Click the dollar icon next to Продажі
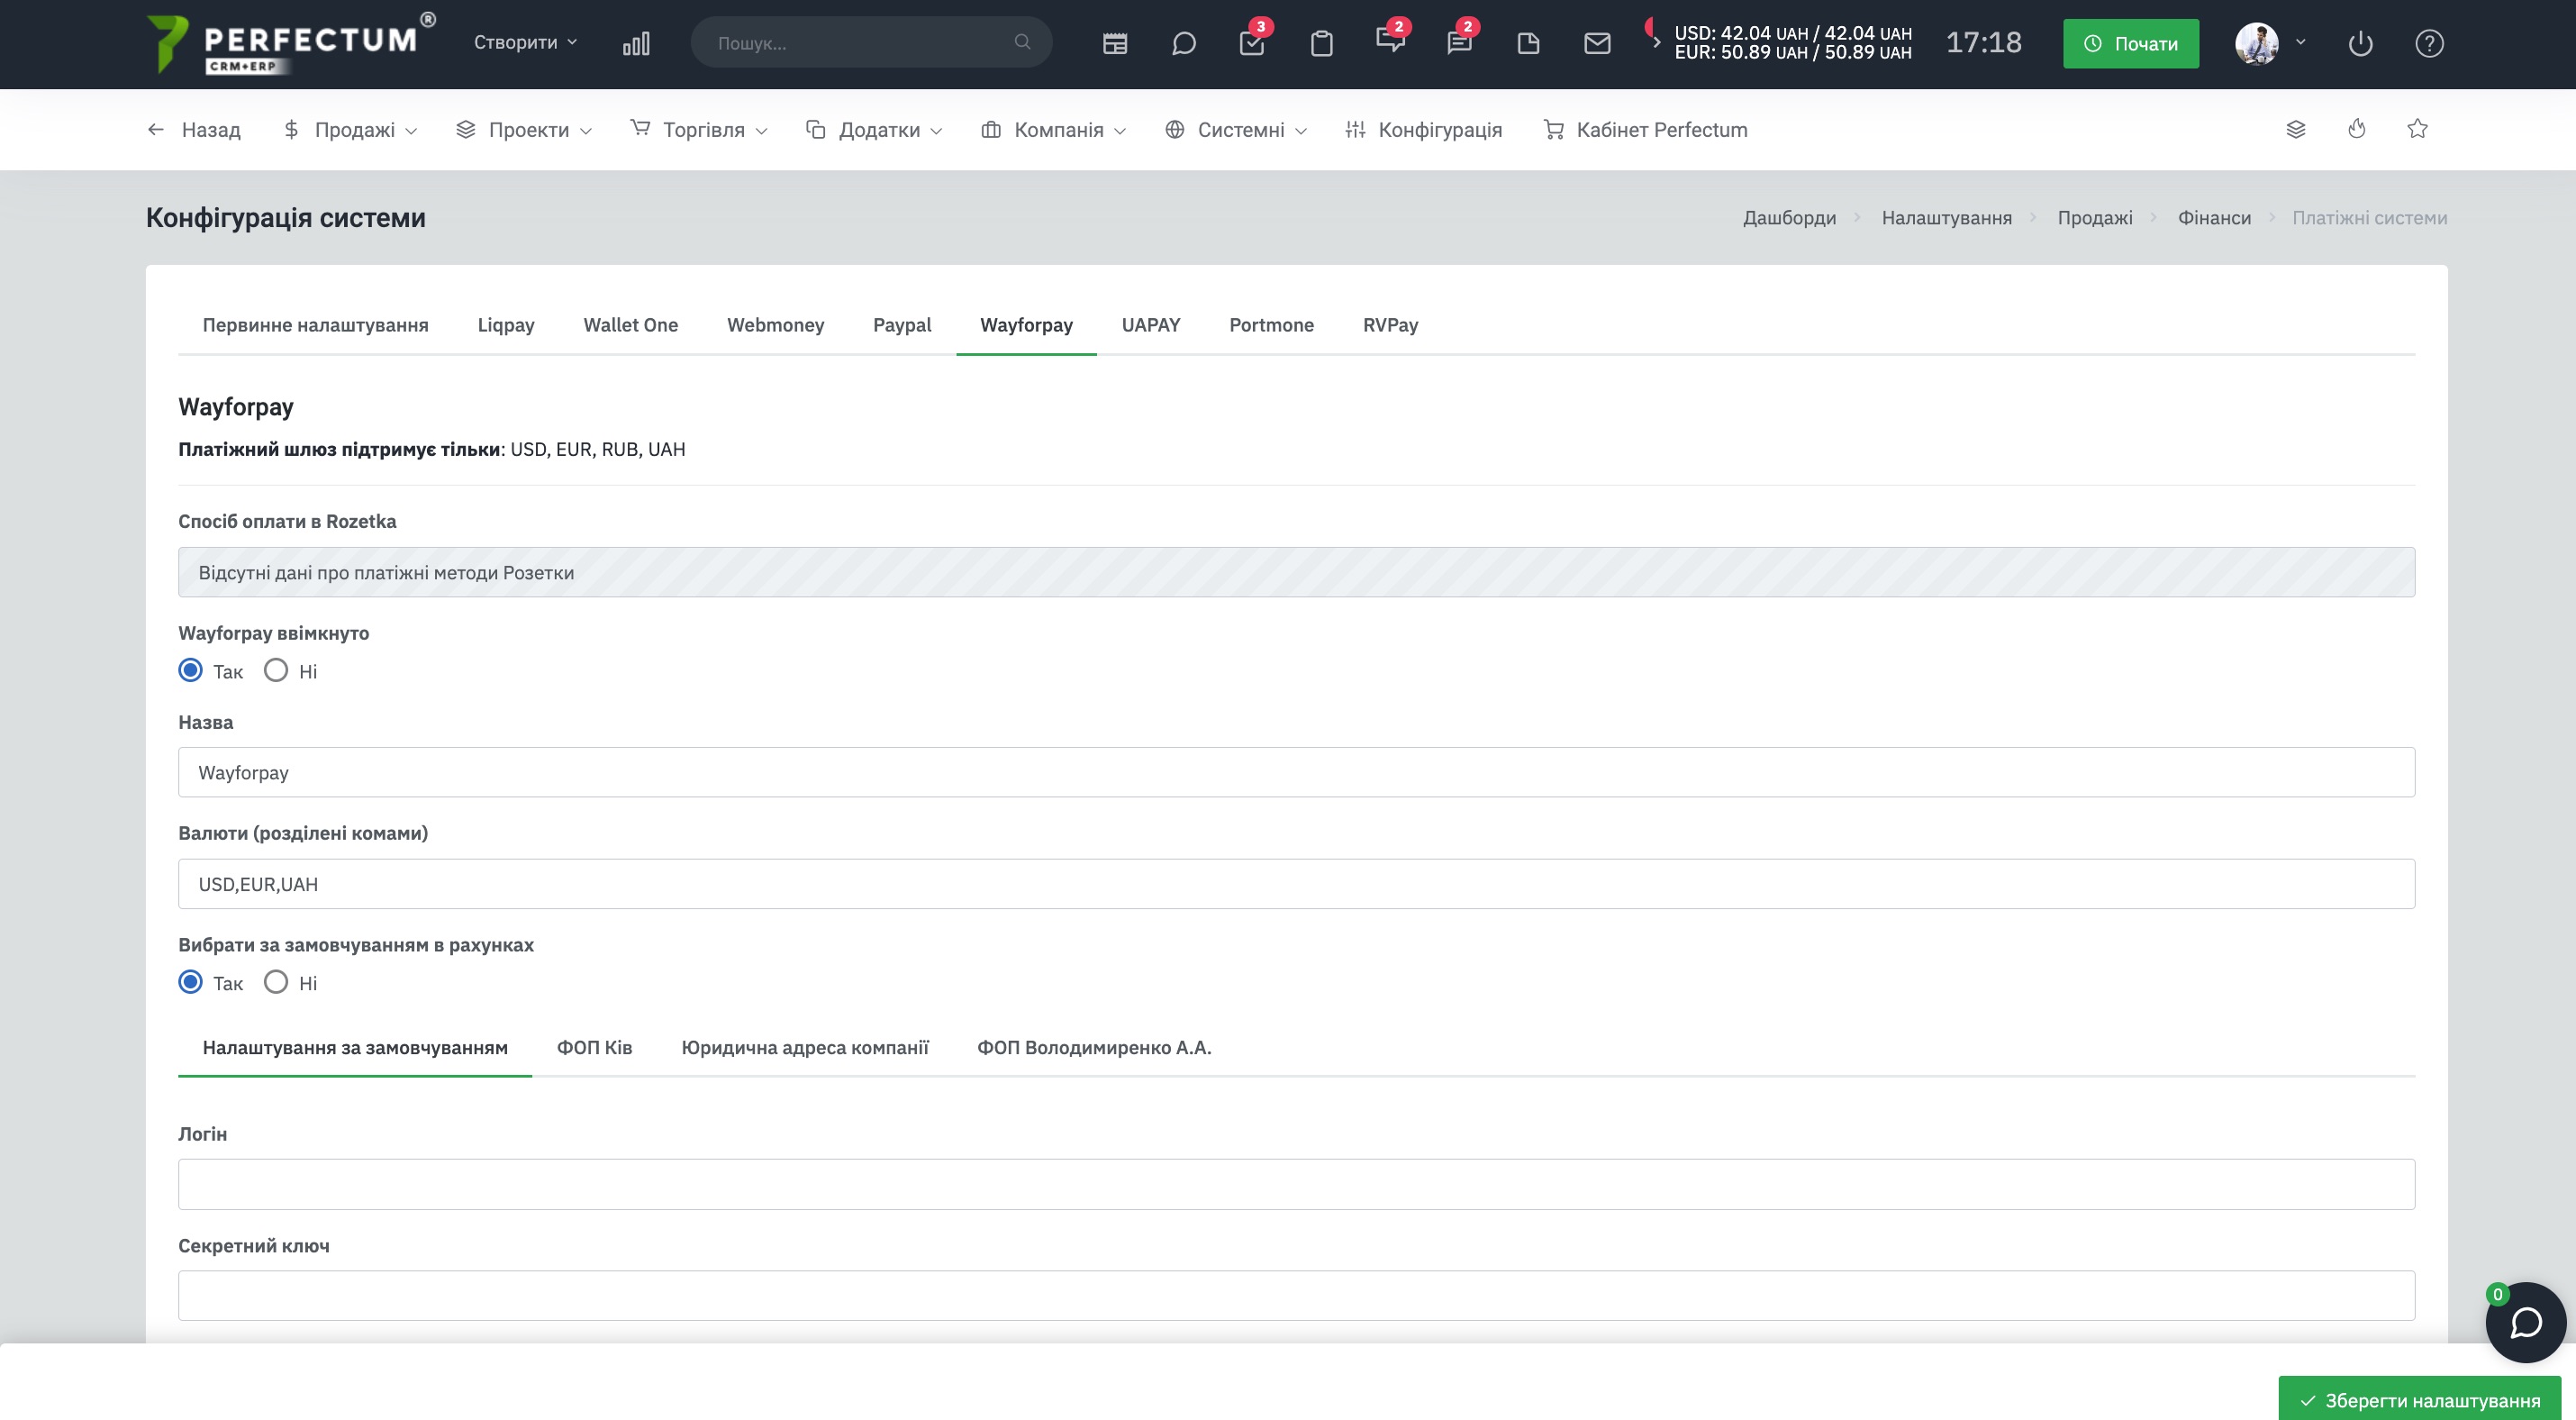 [291, 130]
